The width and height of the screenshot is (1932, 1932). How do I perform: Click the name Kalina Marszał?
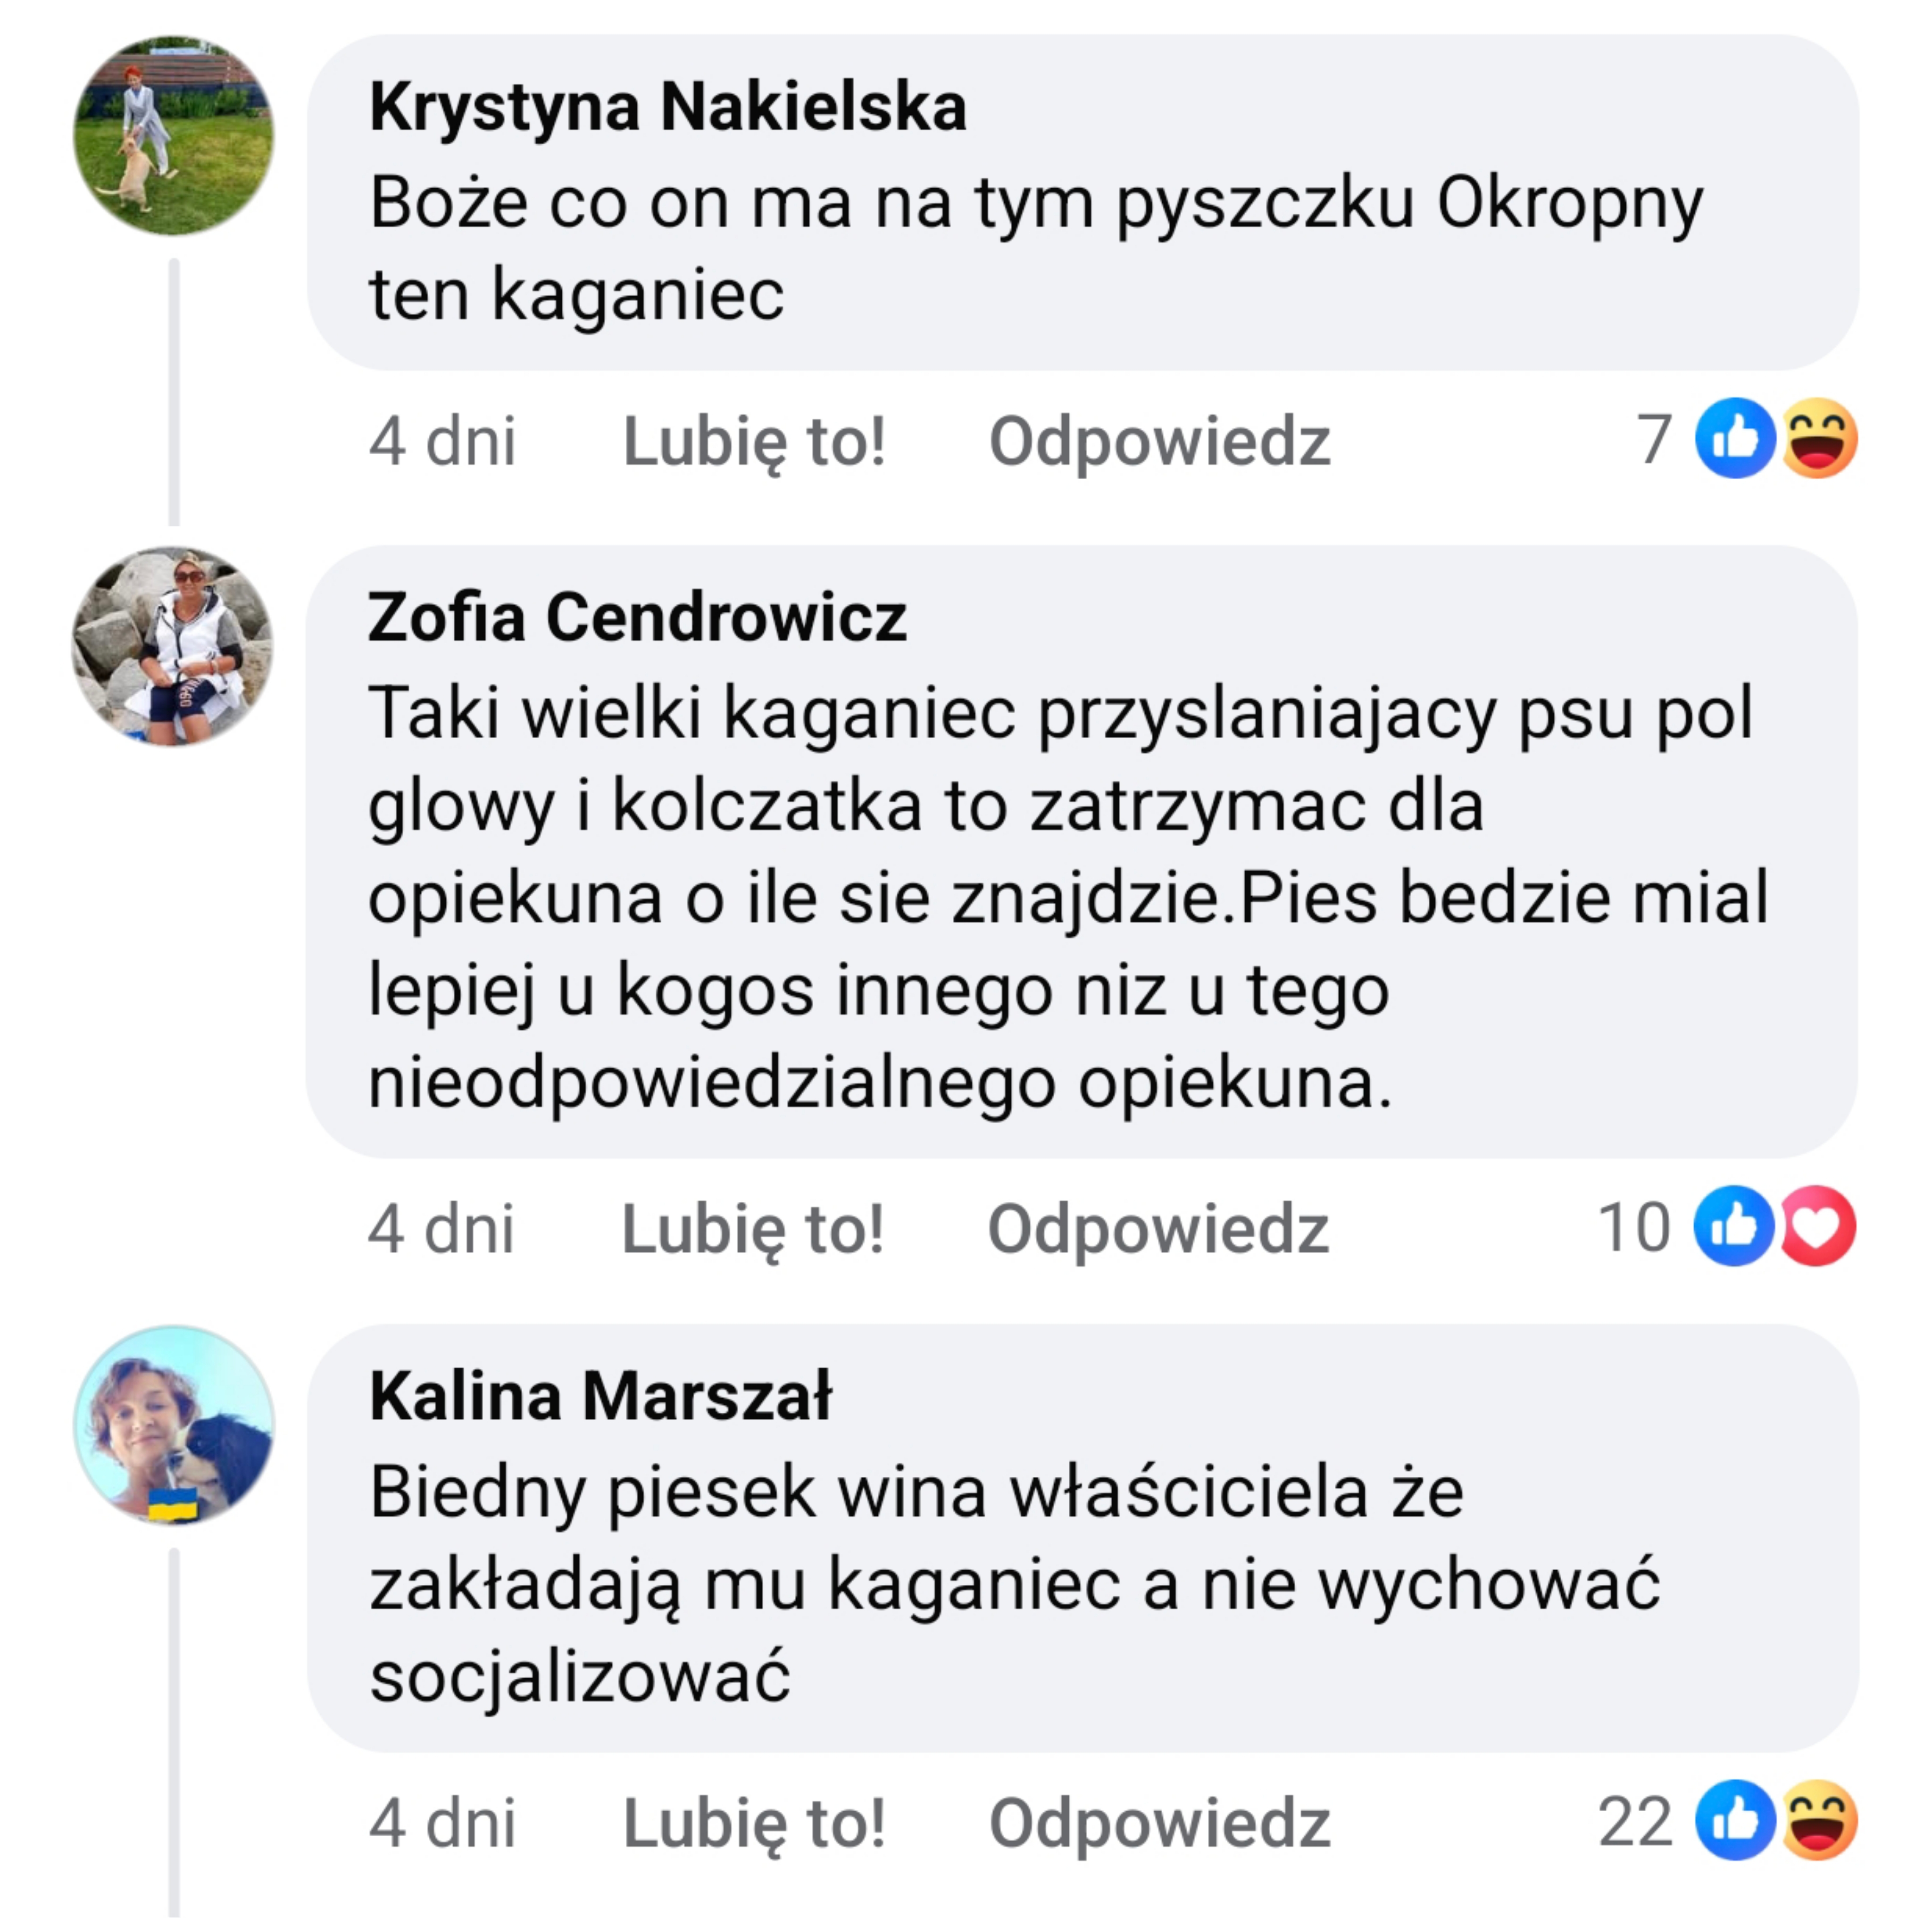pyautogui.click(x=600, y=1396)
